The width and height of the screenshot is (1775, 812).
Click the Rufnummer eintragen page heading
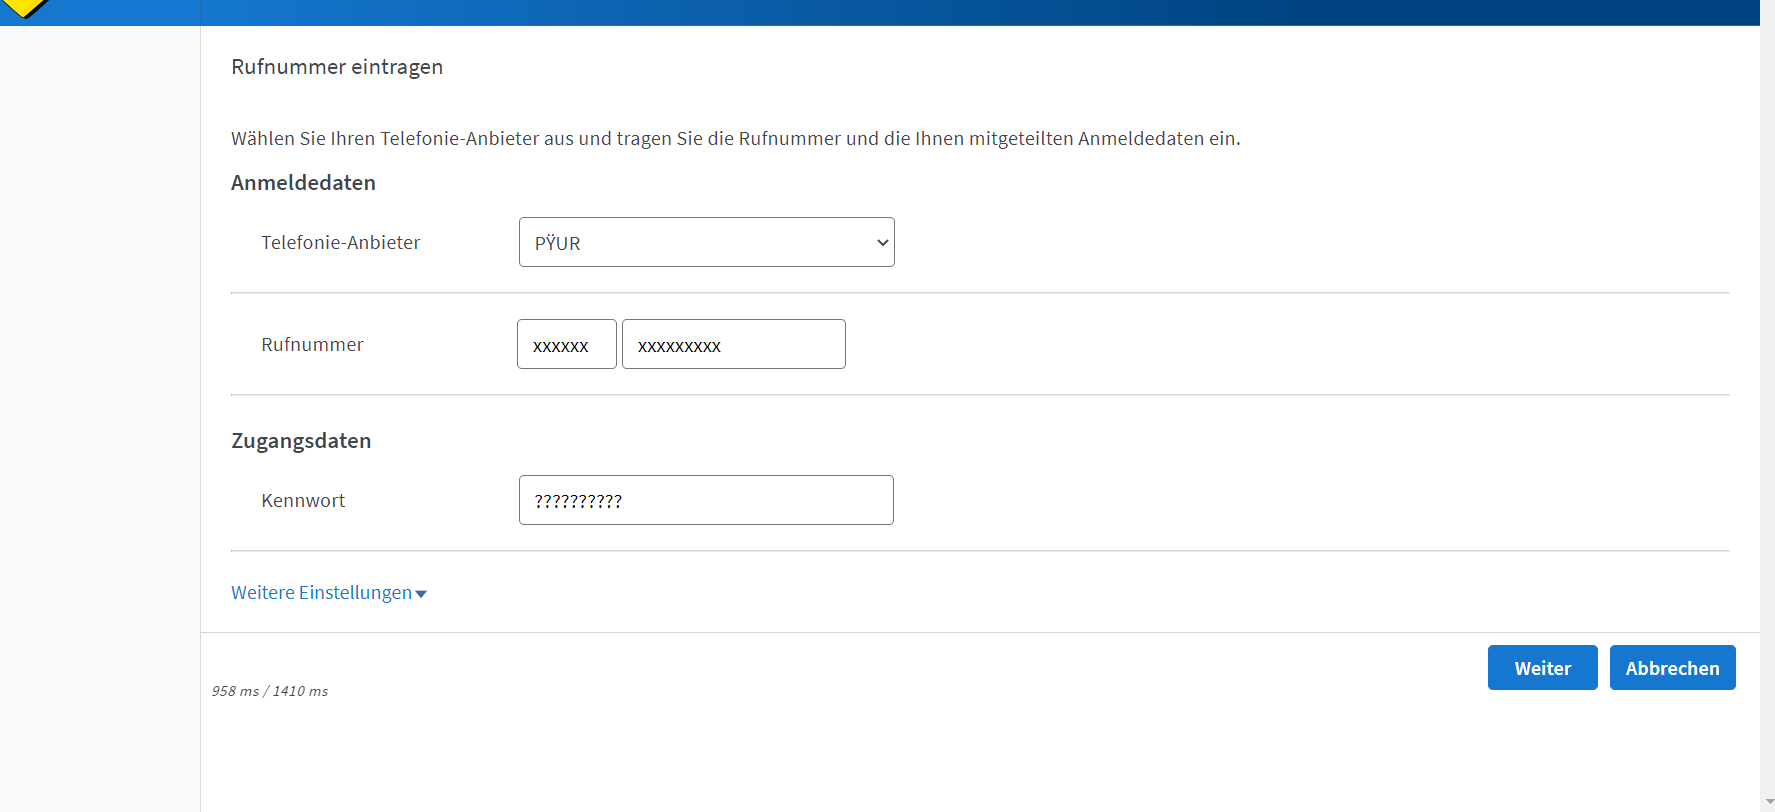[x=337, y=67]
